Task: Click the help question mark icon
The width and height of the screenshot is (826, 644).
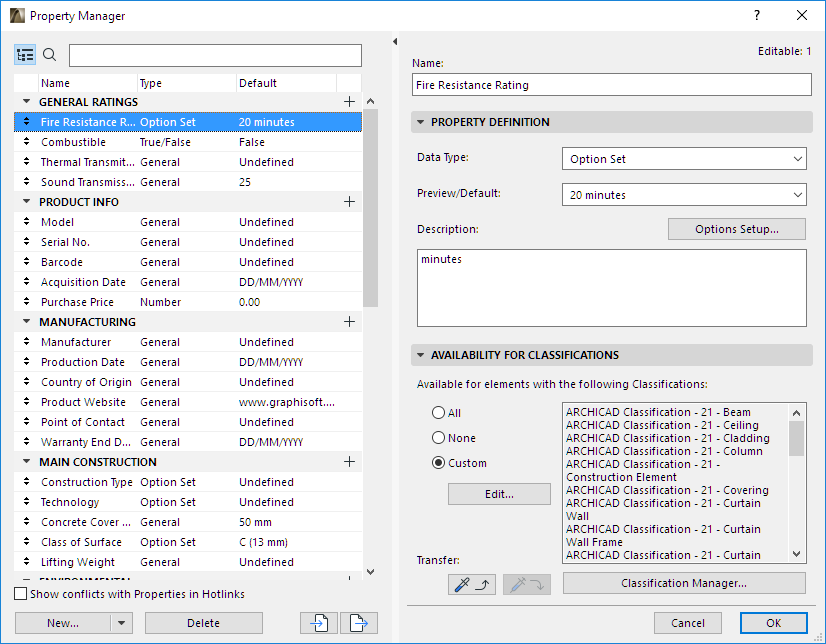Action: (x=757, y=15)
